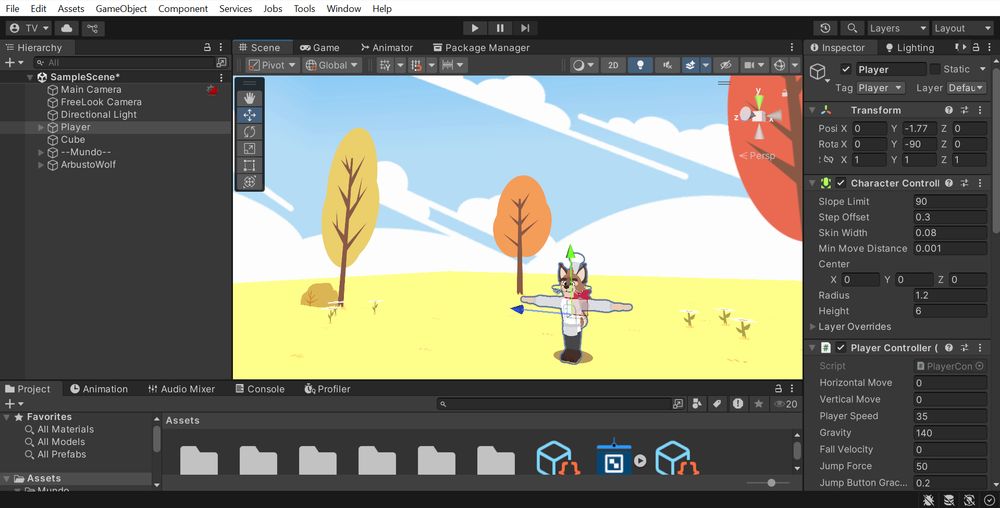Screen dimensions: 1000x508
Task: Toggle Scene effects (skybox, fog) button
Action: tap(690, 65)
